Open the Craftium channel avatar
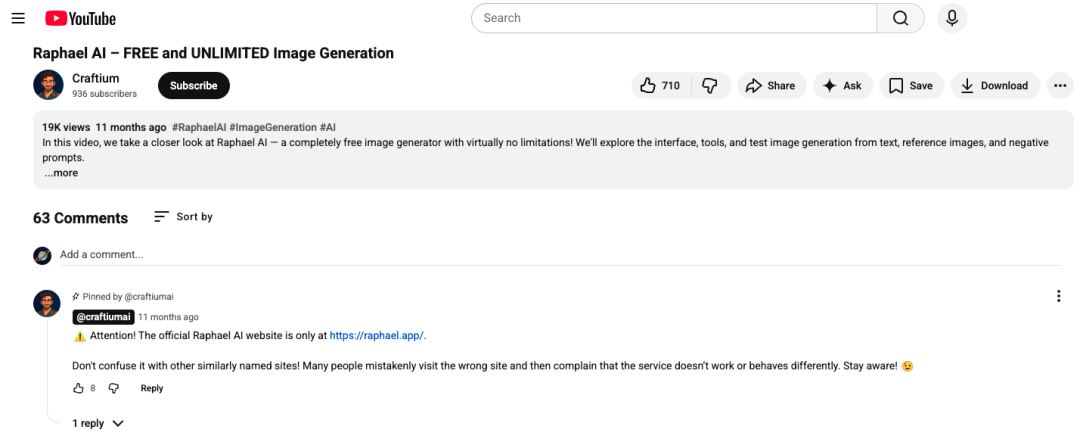 tap(48, 85)
